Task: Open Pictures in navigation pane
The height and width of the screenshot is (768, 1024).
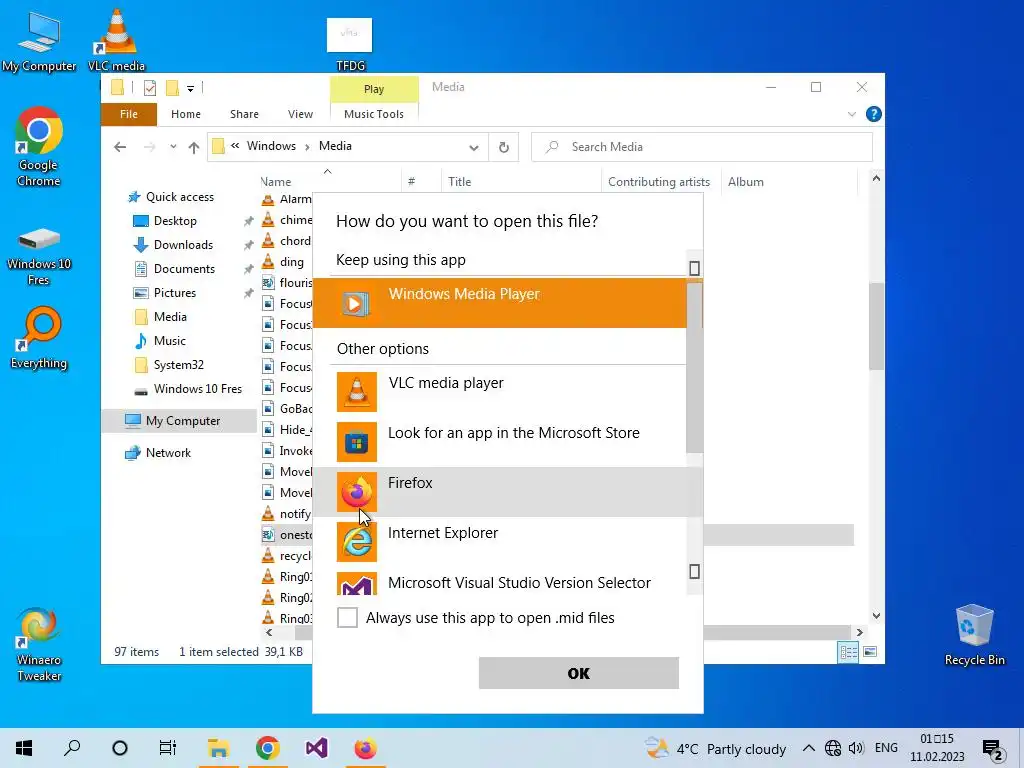Action: click(x=174, y=293)
